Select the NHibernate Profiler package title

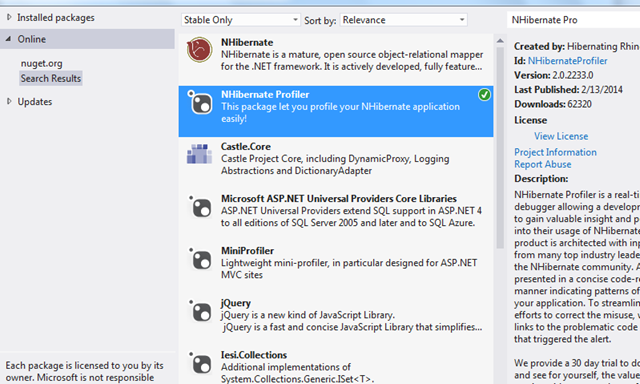[x=265, y=94]
